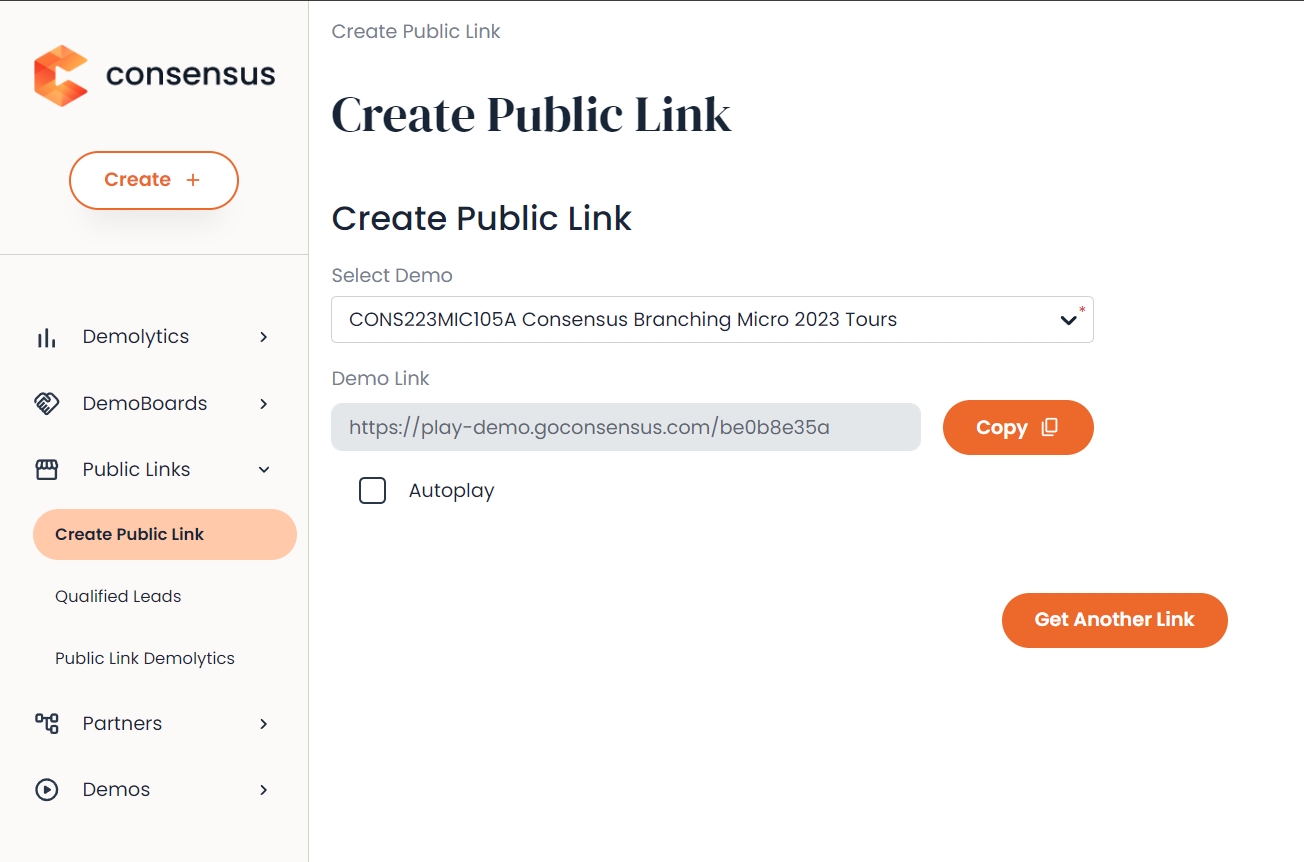Expand the Demolytics section
1304x862 pixels.
point(262,337)
